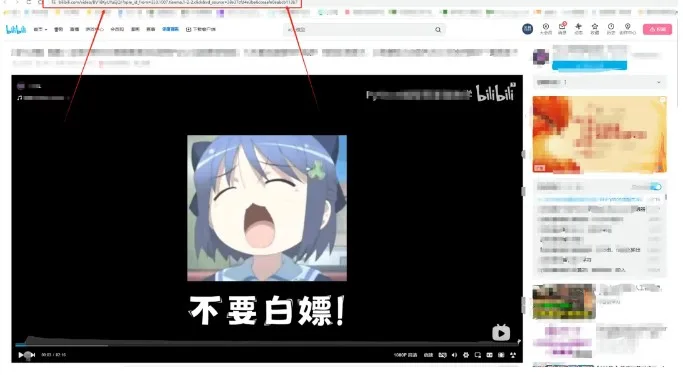Click the bilibili TV play icon overlay
This screenshot has height=375, width=683.
[x=501, y=333]
